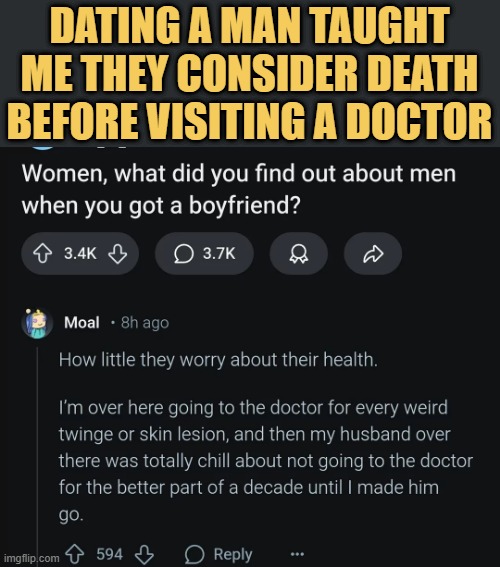Screen dimensions: 500x567
Task: Select 'How little they worry about their health' text
Action: (218, 360)
